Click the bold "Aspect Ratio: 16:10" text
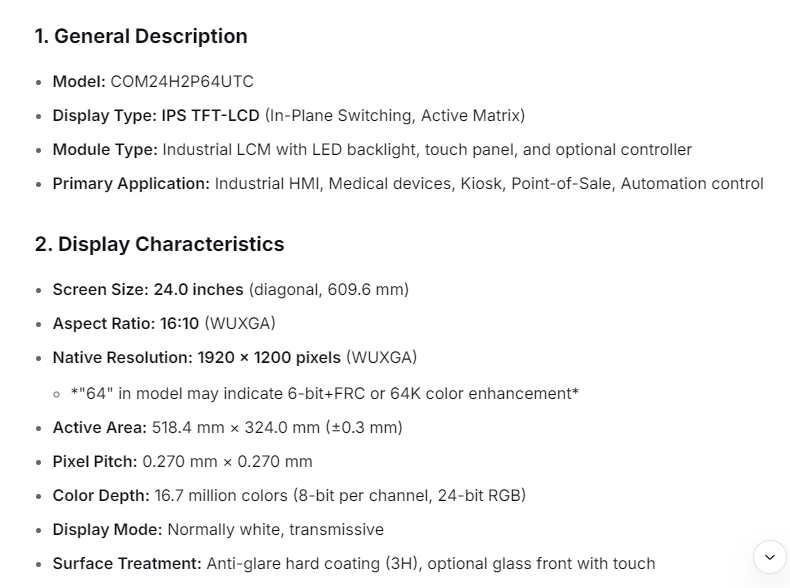790x588 pixels. pyautogui.click(x=126, y=323)
